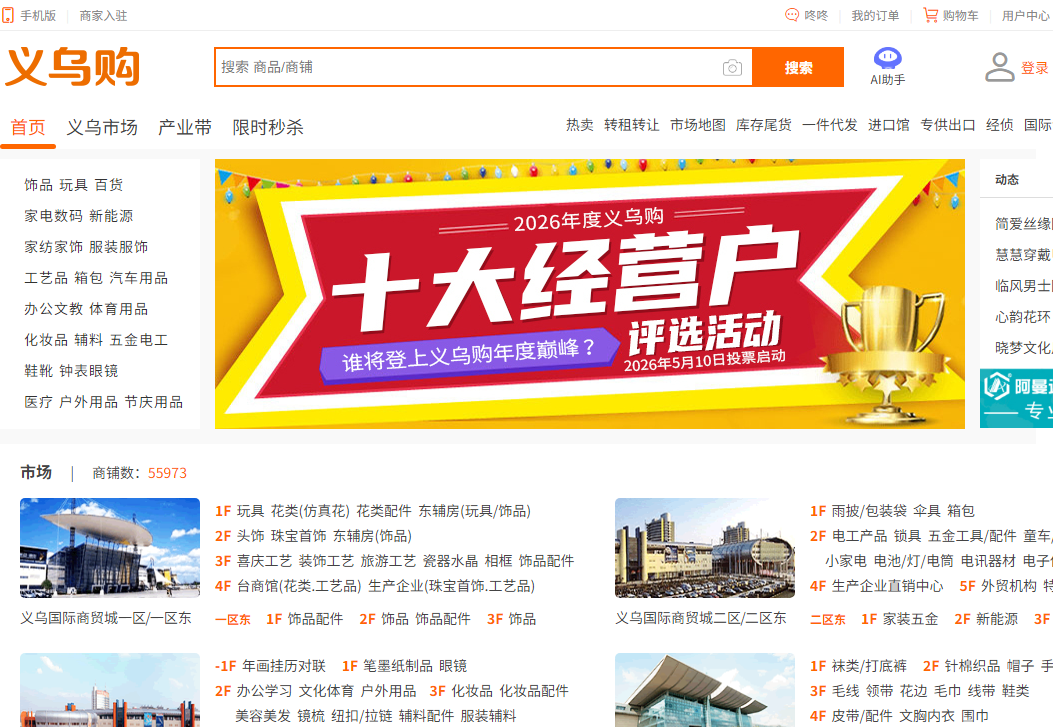
Task: Click the 二区/二区东 market photo
Action: point(704,548)
